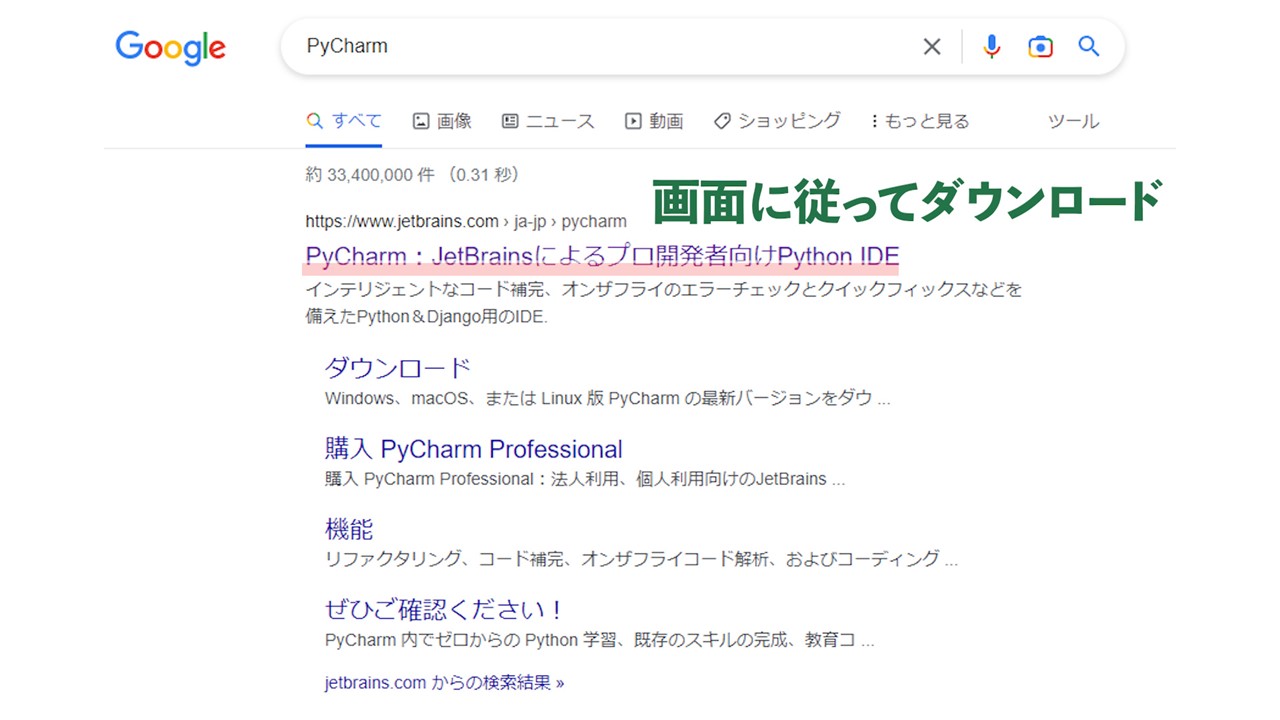Viewport: 1280px width, 720px height.
Task: Click jetbrains.com からの検索結果 link
Action: 444,683
